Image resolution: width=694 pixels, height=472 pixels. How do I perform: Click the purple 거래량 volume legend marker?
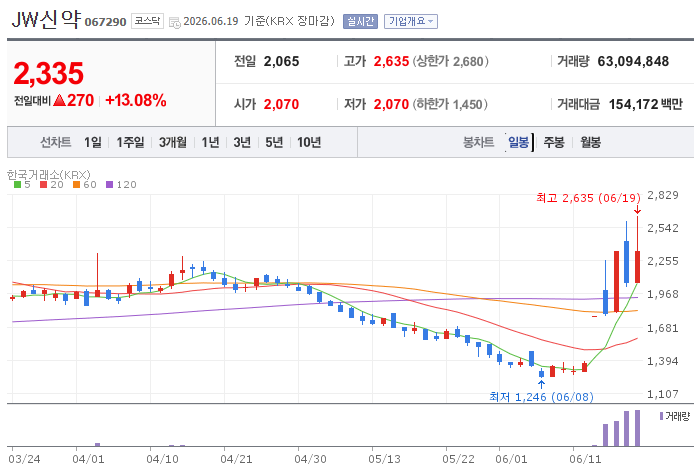pyautogui.click(x=661, y=416)
